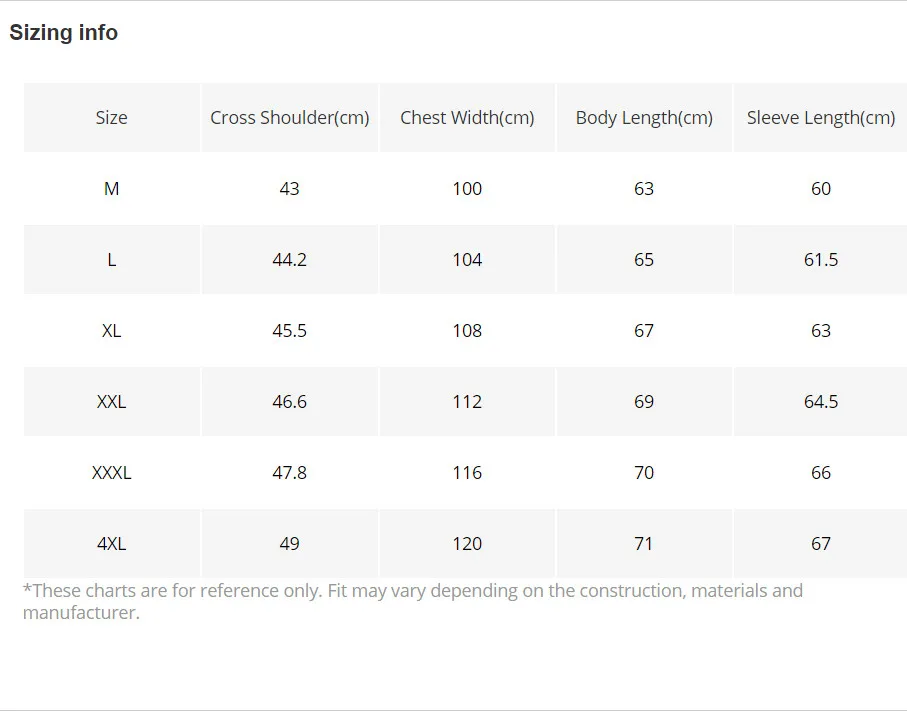Click the 44.2 cross shoulder value
The height and width of the screenshot is (711, 907).
pyautogui.click(x=290, y=260)
